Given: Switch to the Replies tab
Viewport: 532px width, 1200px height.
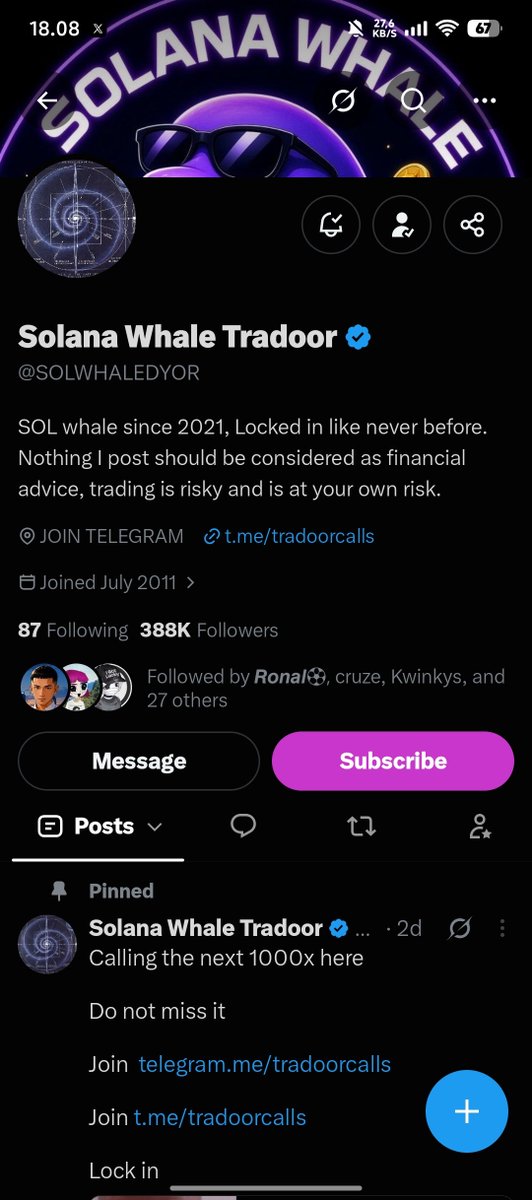Looking at the screenshot, I should tap(243, 826).
